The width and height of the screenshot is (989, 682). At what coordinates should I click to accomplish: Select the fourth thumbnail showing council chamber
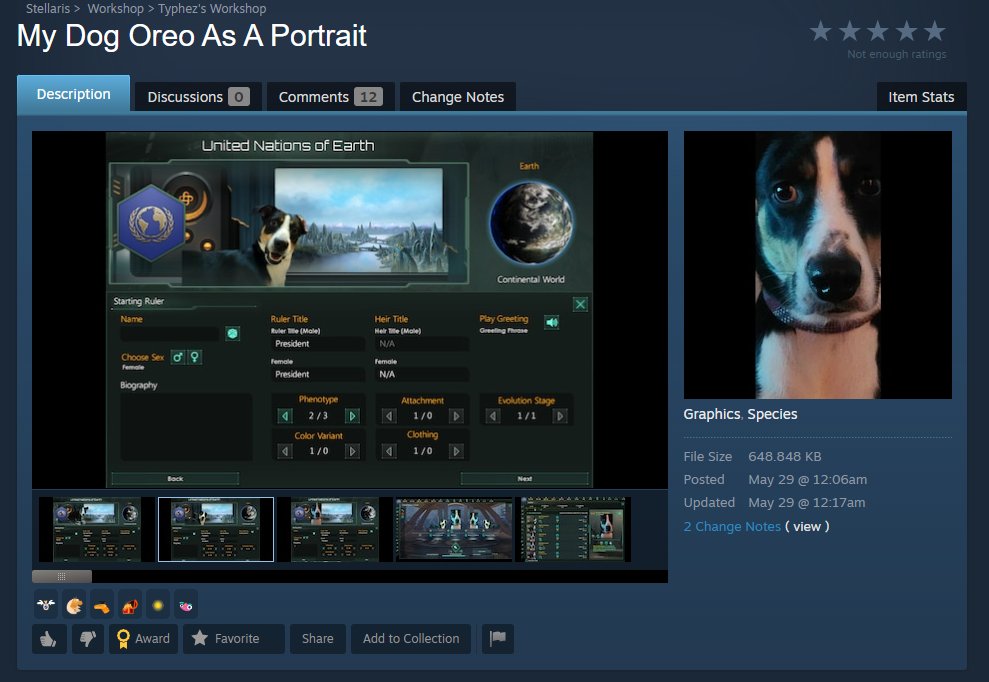(454, 529)
